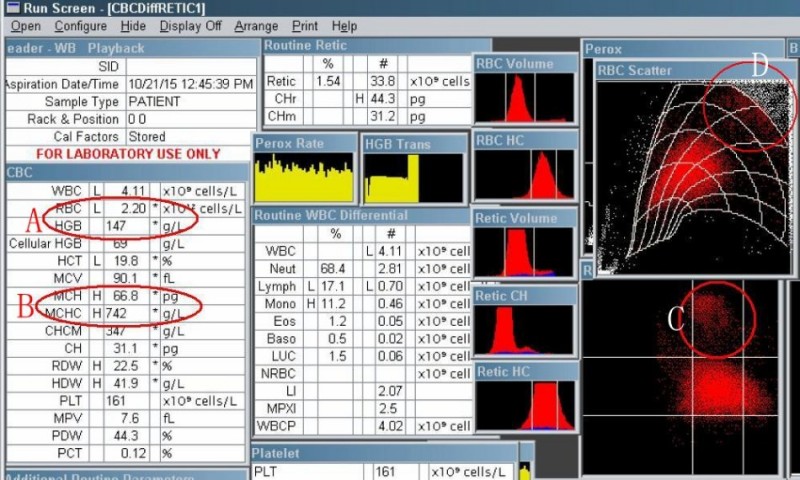Open the Arrange menu
The image size is (800, 480).
click(256, 26)
